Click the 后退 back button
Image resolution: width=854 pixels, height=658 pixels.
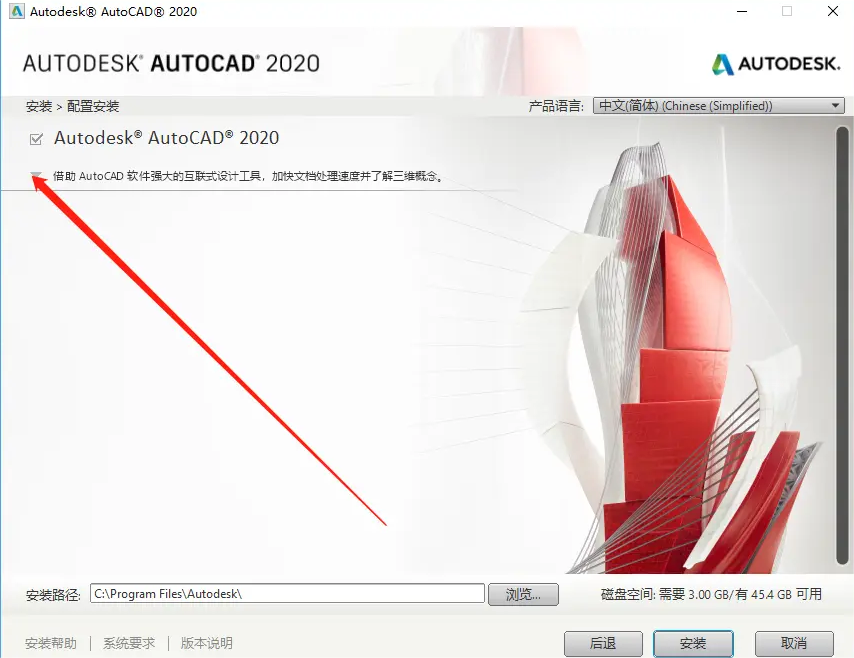pos(603,644)
